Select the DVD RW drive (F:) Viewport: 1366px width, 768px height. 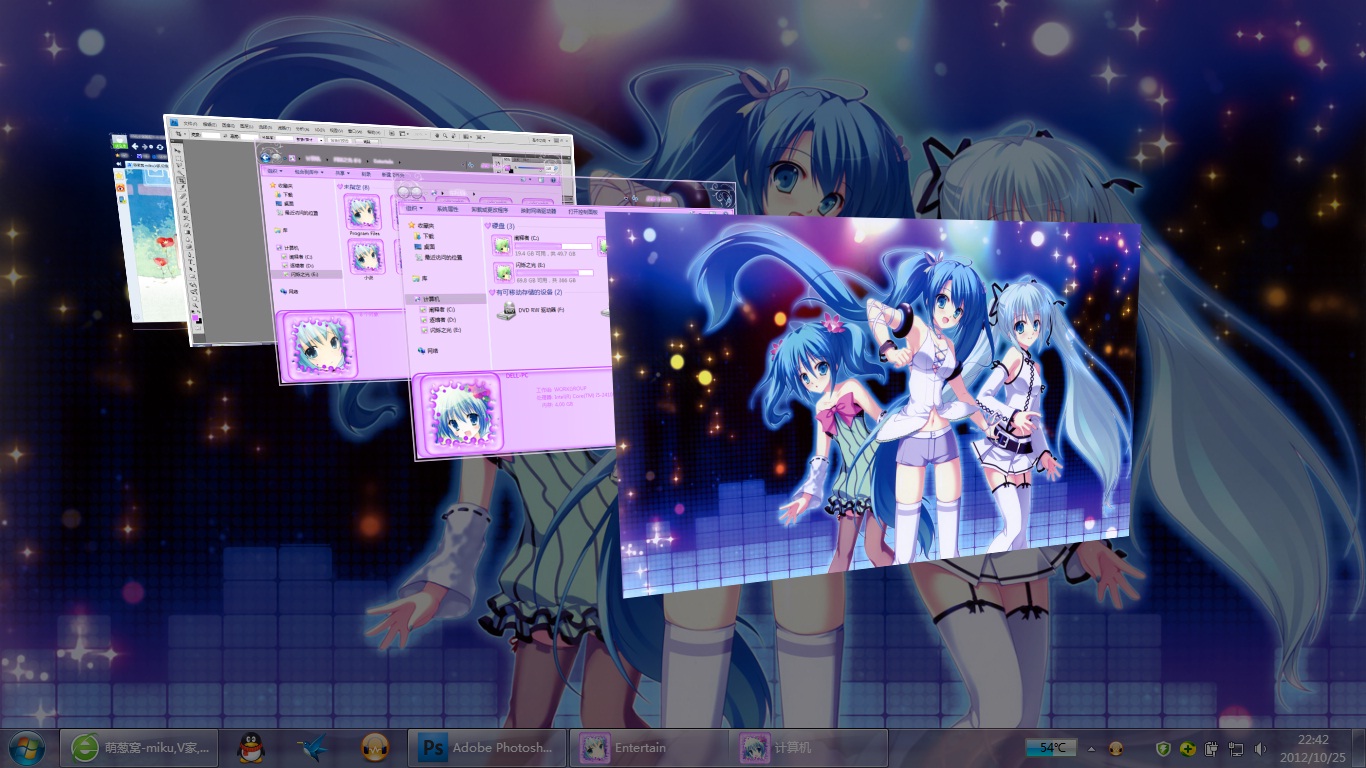(531, 311)
